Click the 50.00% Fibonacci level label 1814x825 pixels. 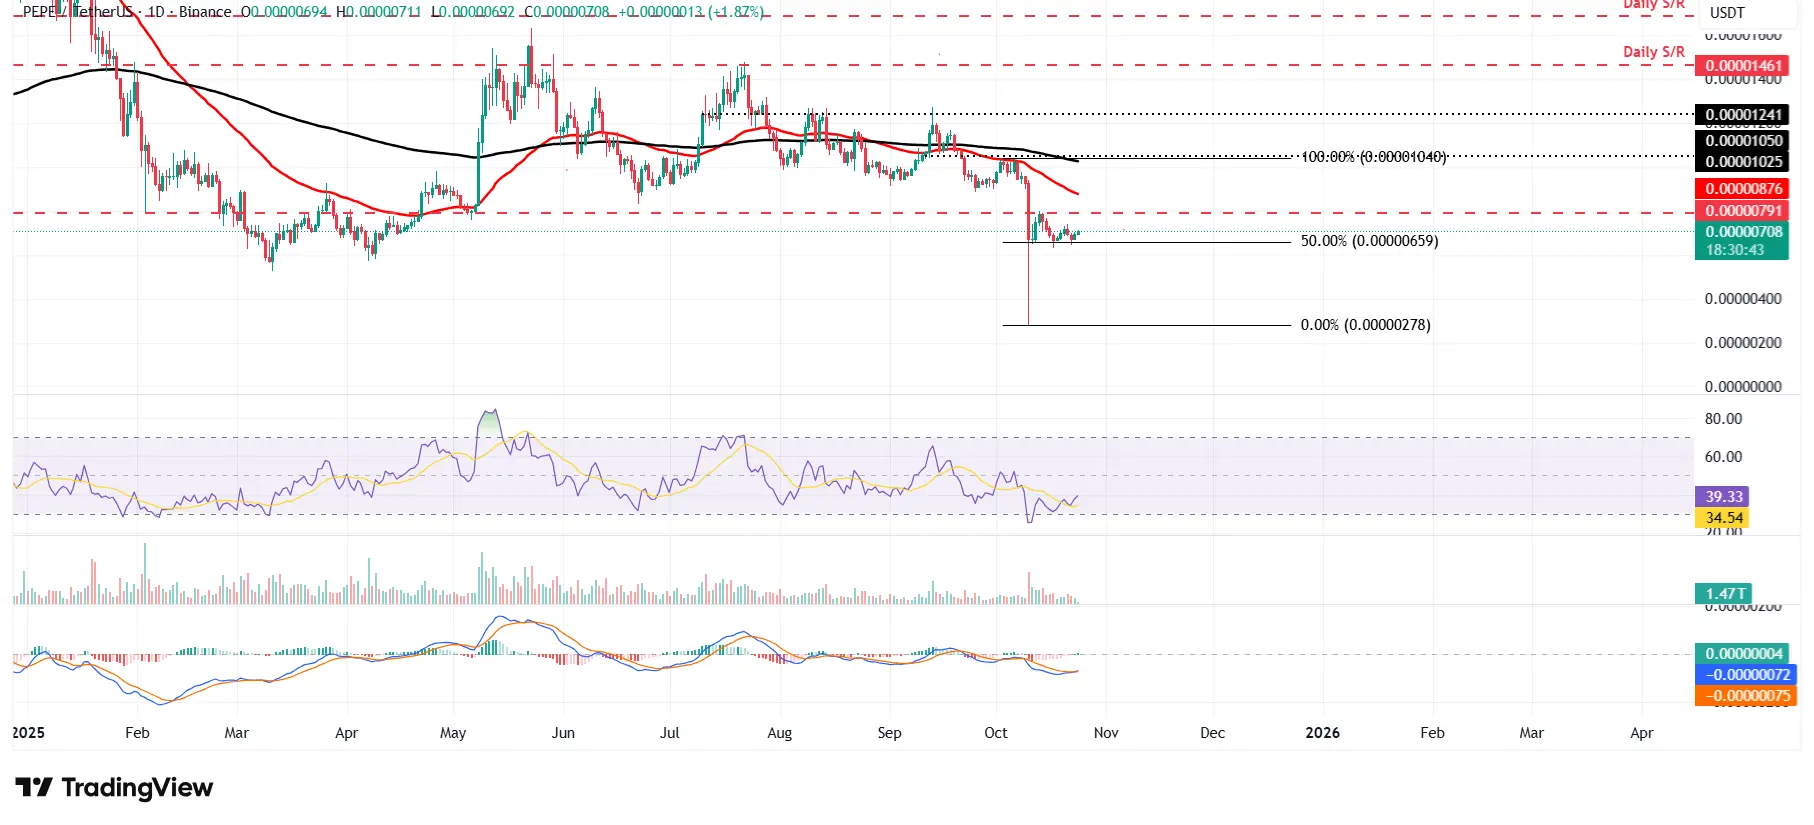[1369, 241]
